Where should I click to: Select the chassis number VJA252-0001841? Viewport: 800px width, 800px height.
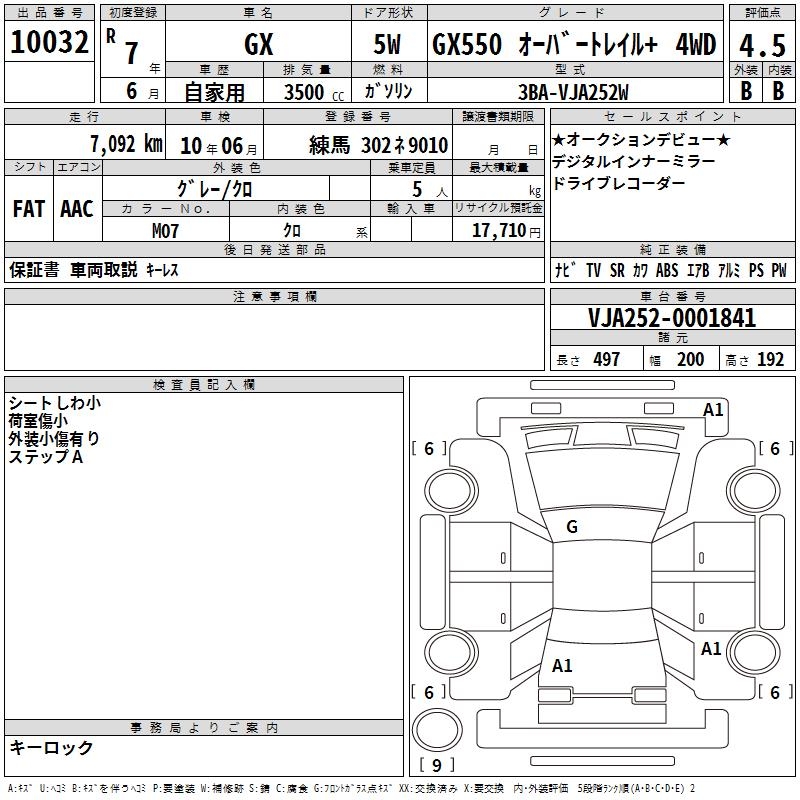tap(672, 318)
